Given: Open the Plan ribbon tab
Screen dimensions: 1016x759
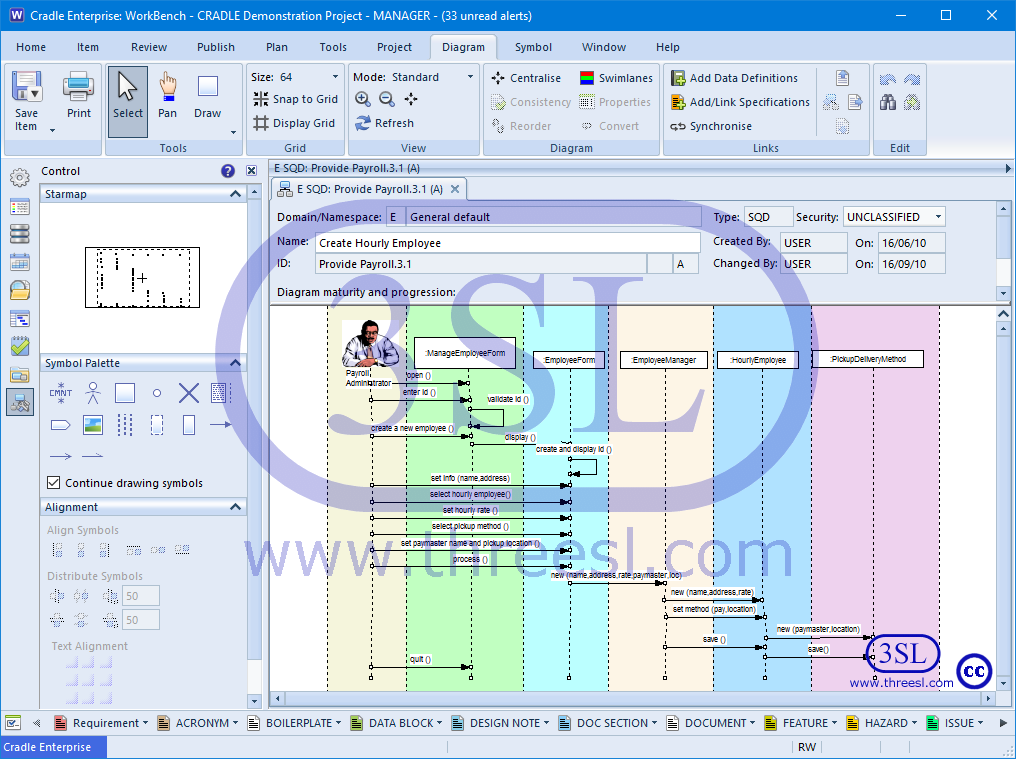Looking at the screenshot, I should pos(277,47).
